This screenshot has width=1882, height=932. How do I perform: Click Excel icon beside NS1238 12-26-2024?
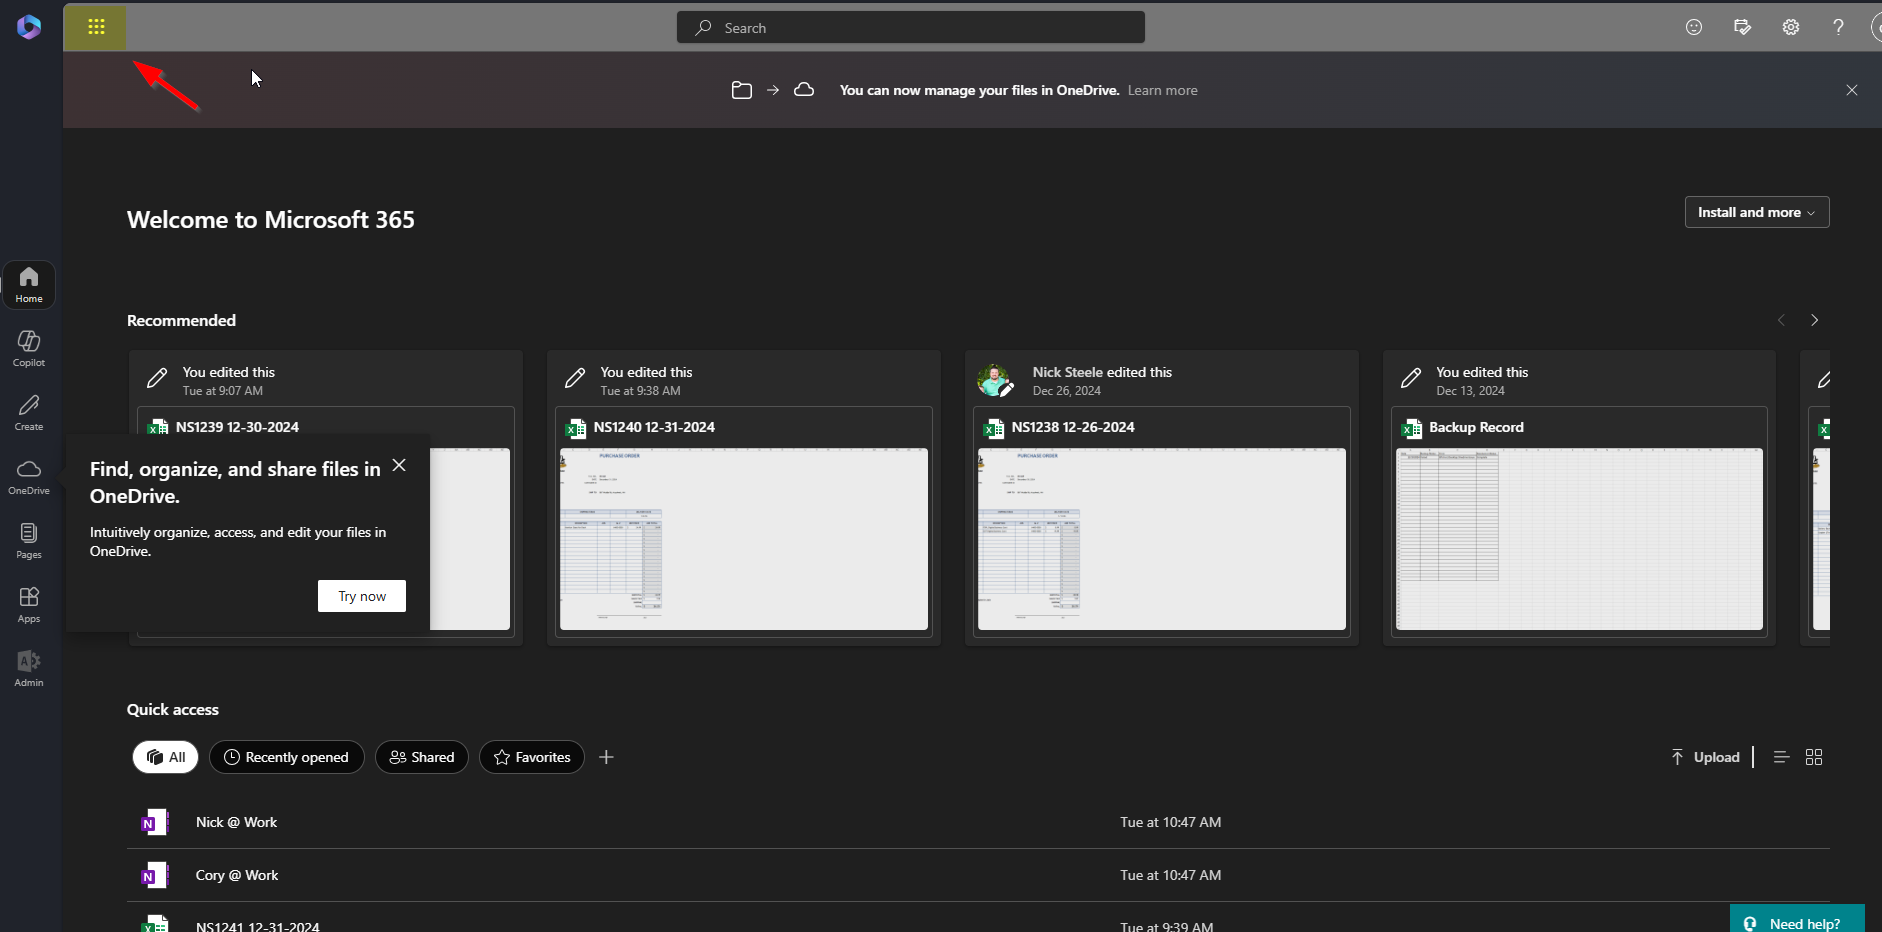point(994,428)
